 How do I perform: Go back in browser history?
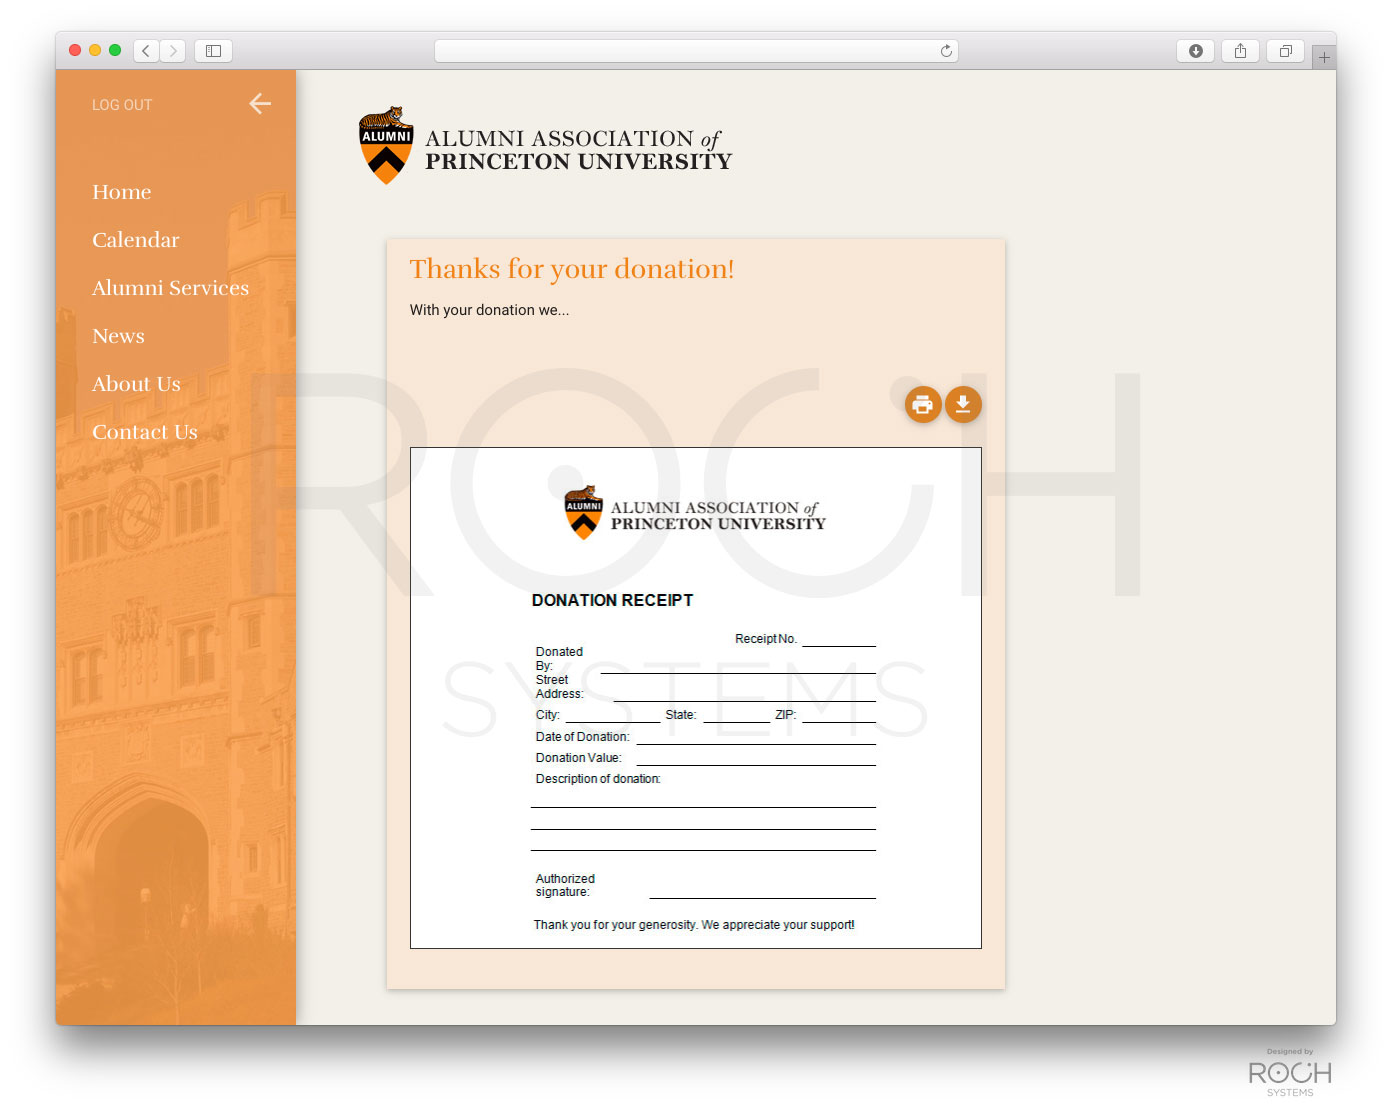[x=146, y=51]
